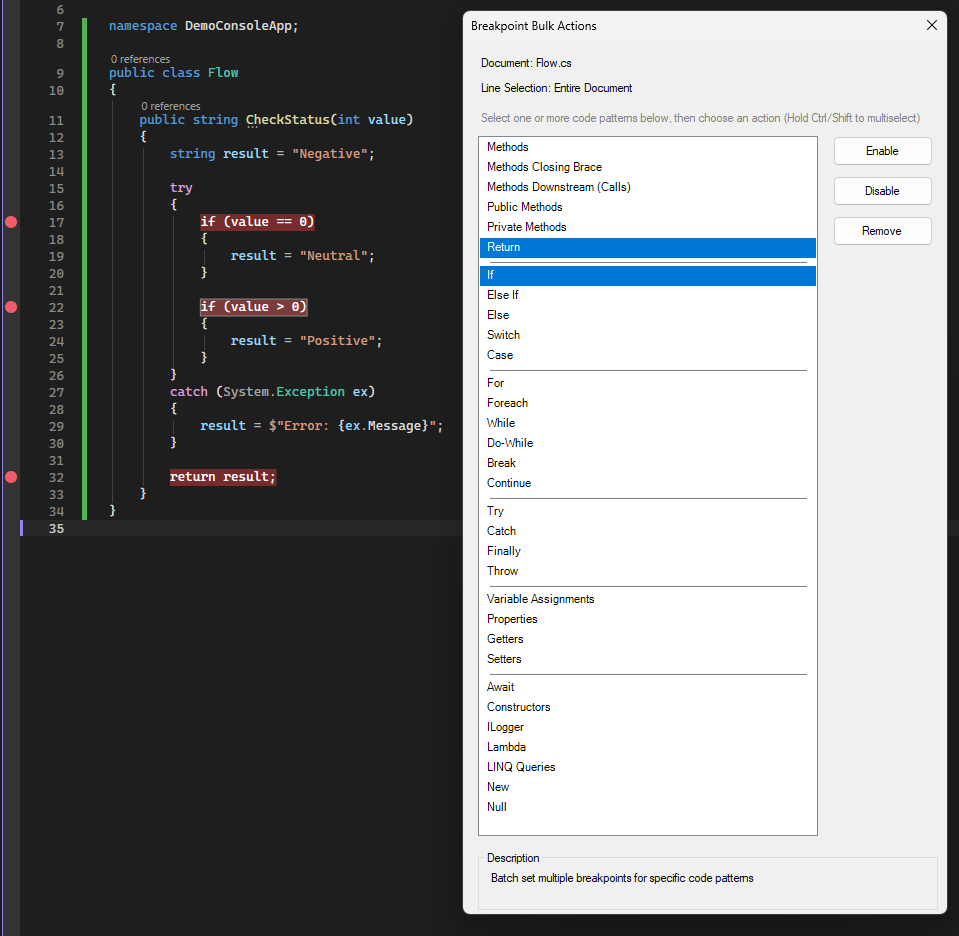Click the result = "Neutral" statement

click(302, 256)
